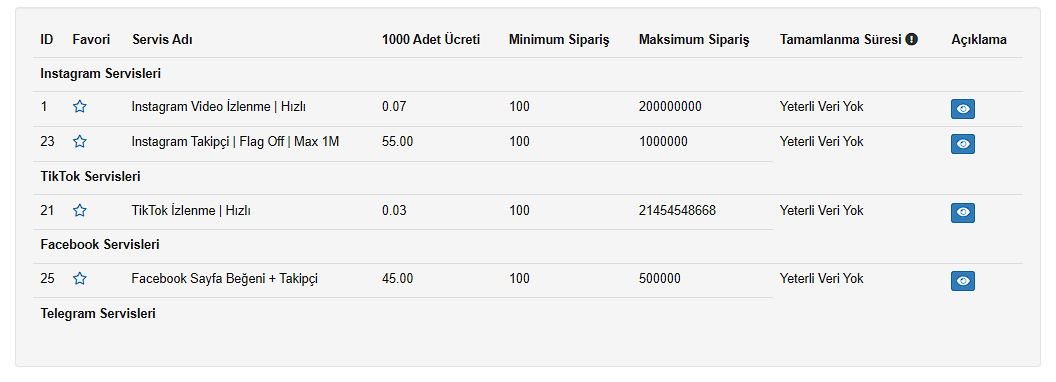Select Facebook Sayfa Beğeni + Takipçi name
This screenshot has width=1056, height=382.
pos(224,279)
